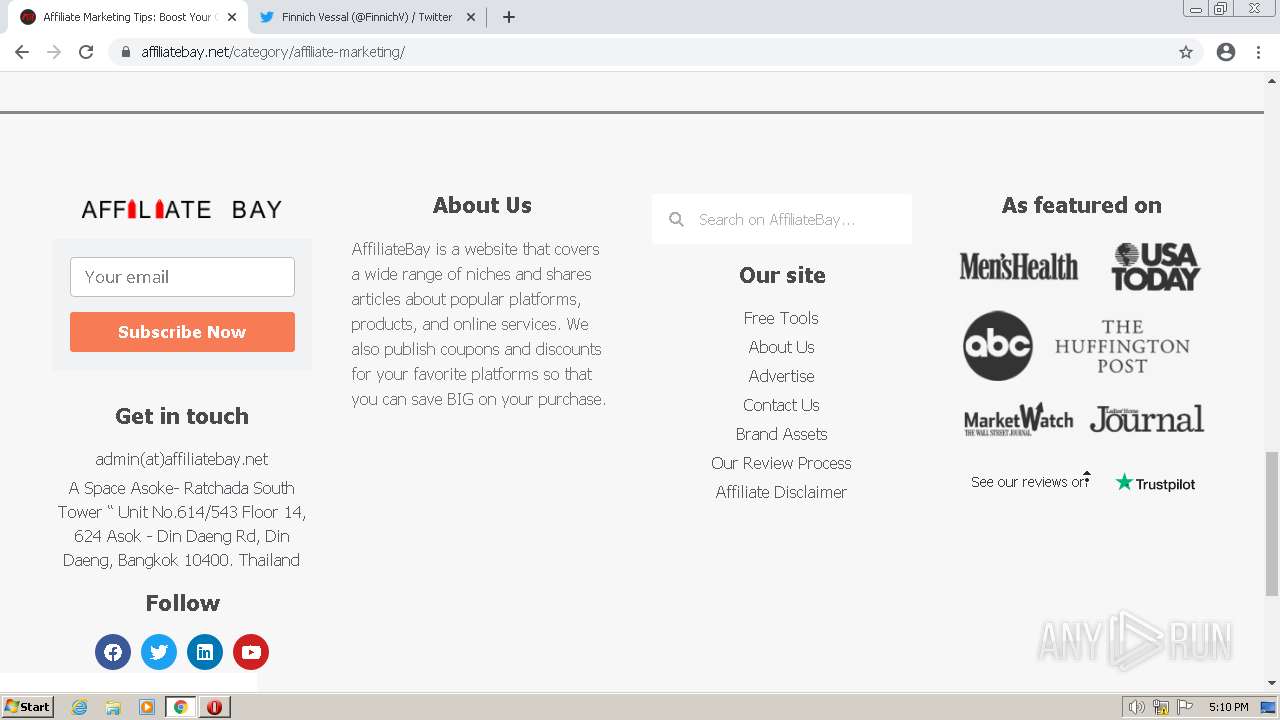Viewport: 1280px width, 720px height.
Task: Open AffiliateBay Twitter profile icon
Action: coord(159,652)
